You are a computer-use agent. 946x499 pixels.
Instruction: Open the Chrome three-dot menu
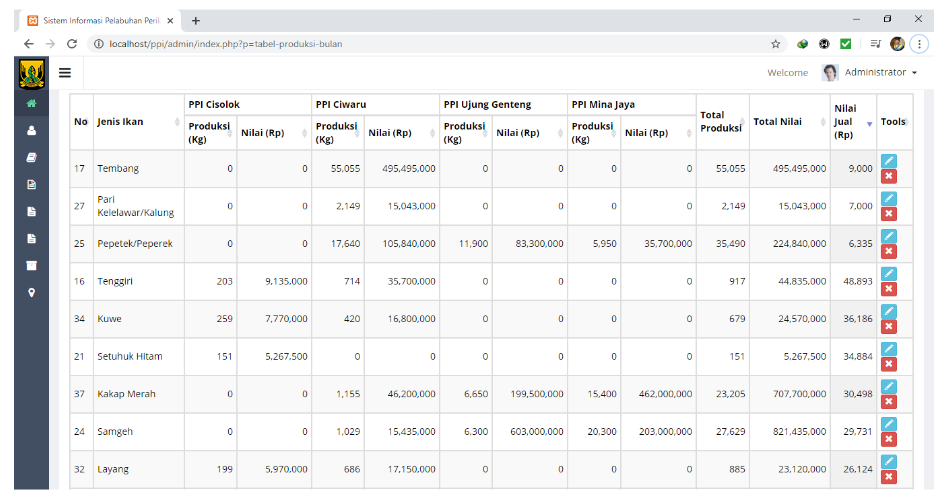click(x=919, y=44)
